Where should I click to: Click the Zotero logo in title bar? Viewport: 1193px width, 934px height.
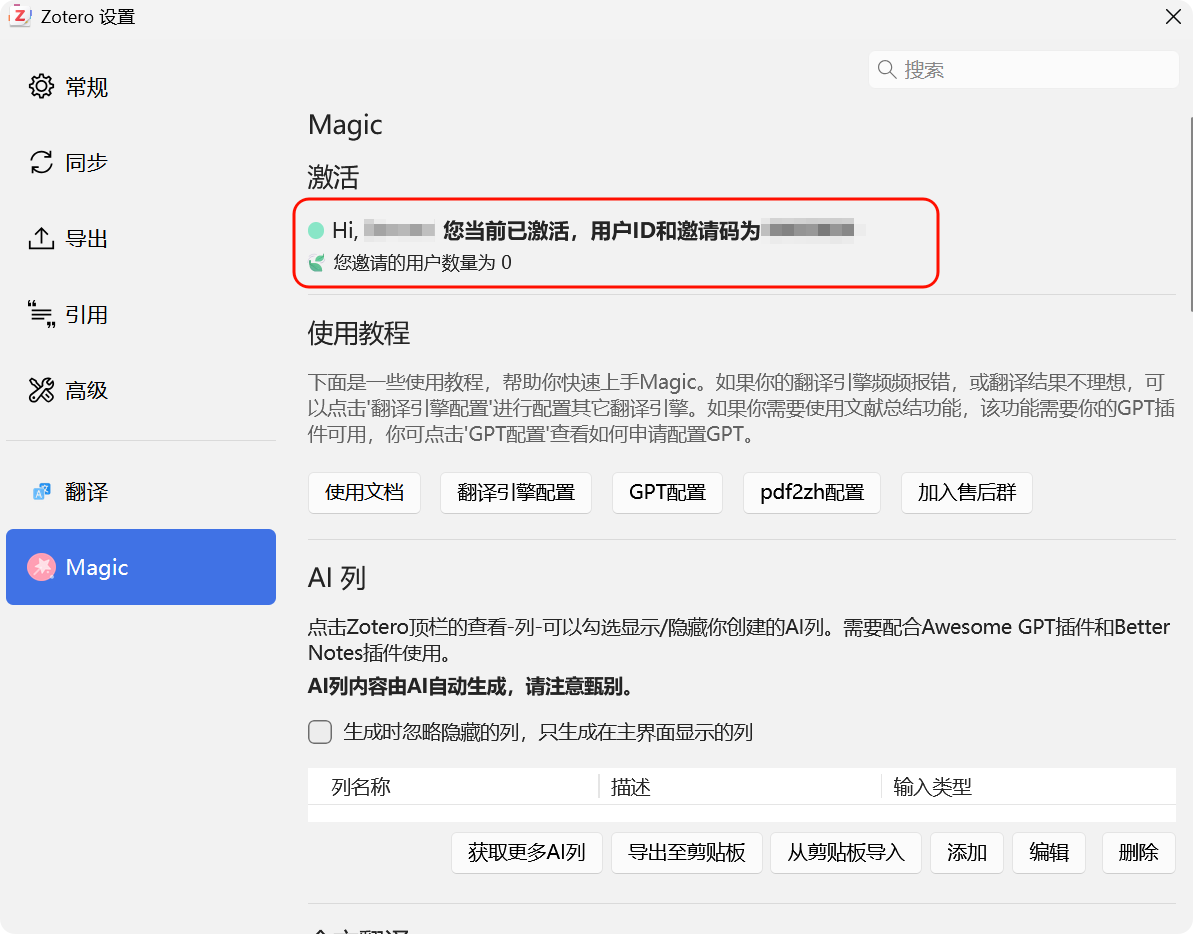20,16
